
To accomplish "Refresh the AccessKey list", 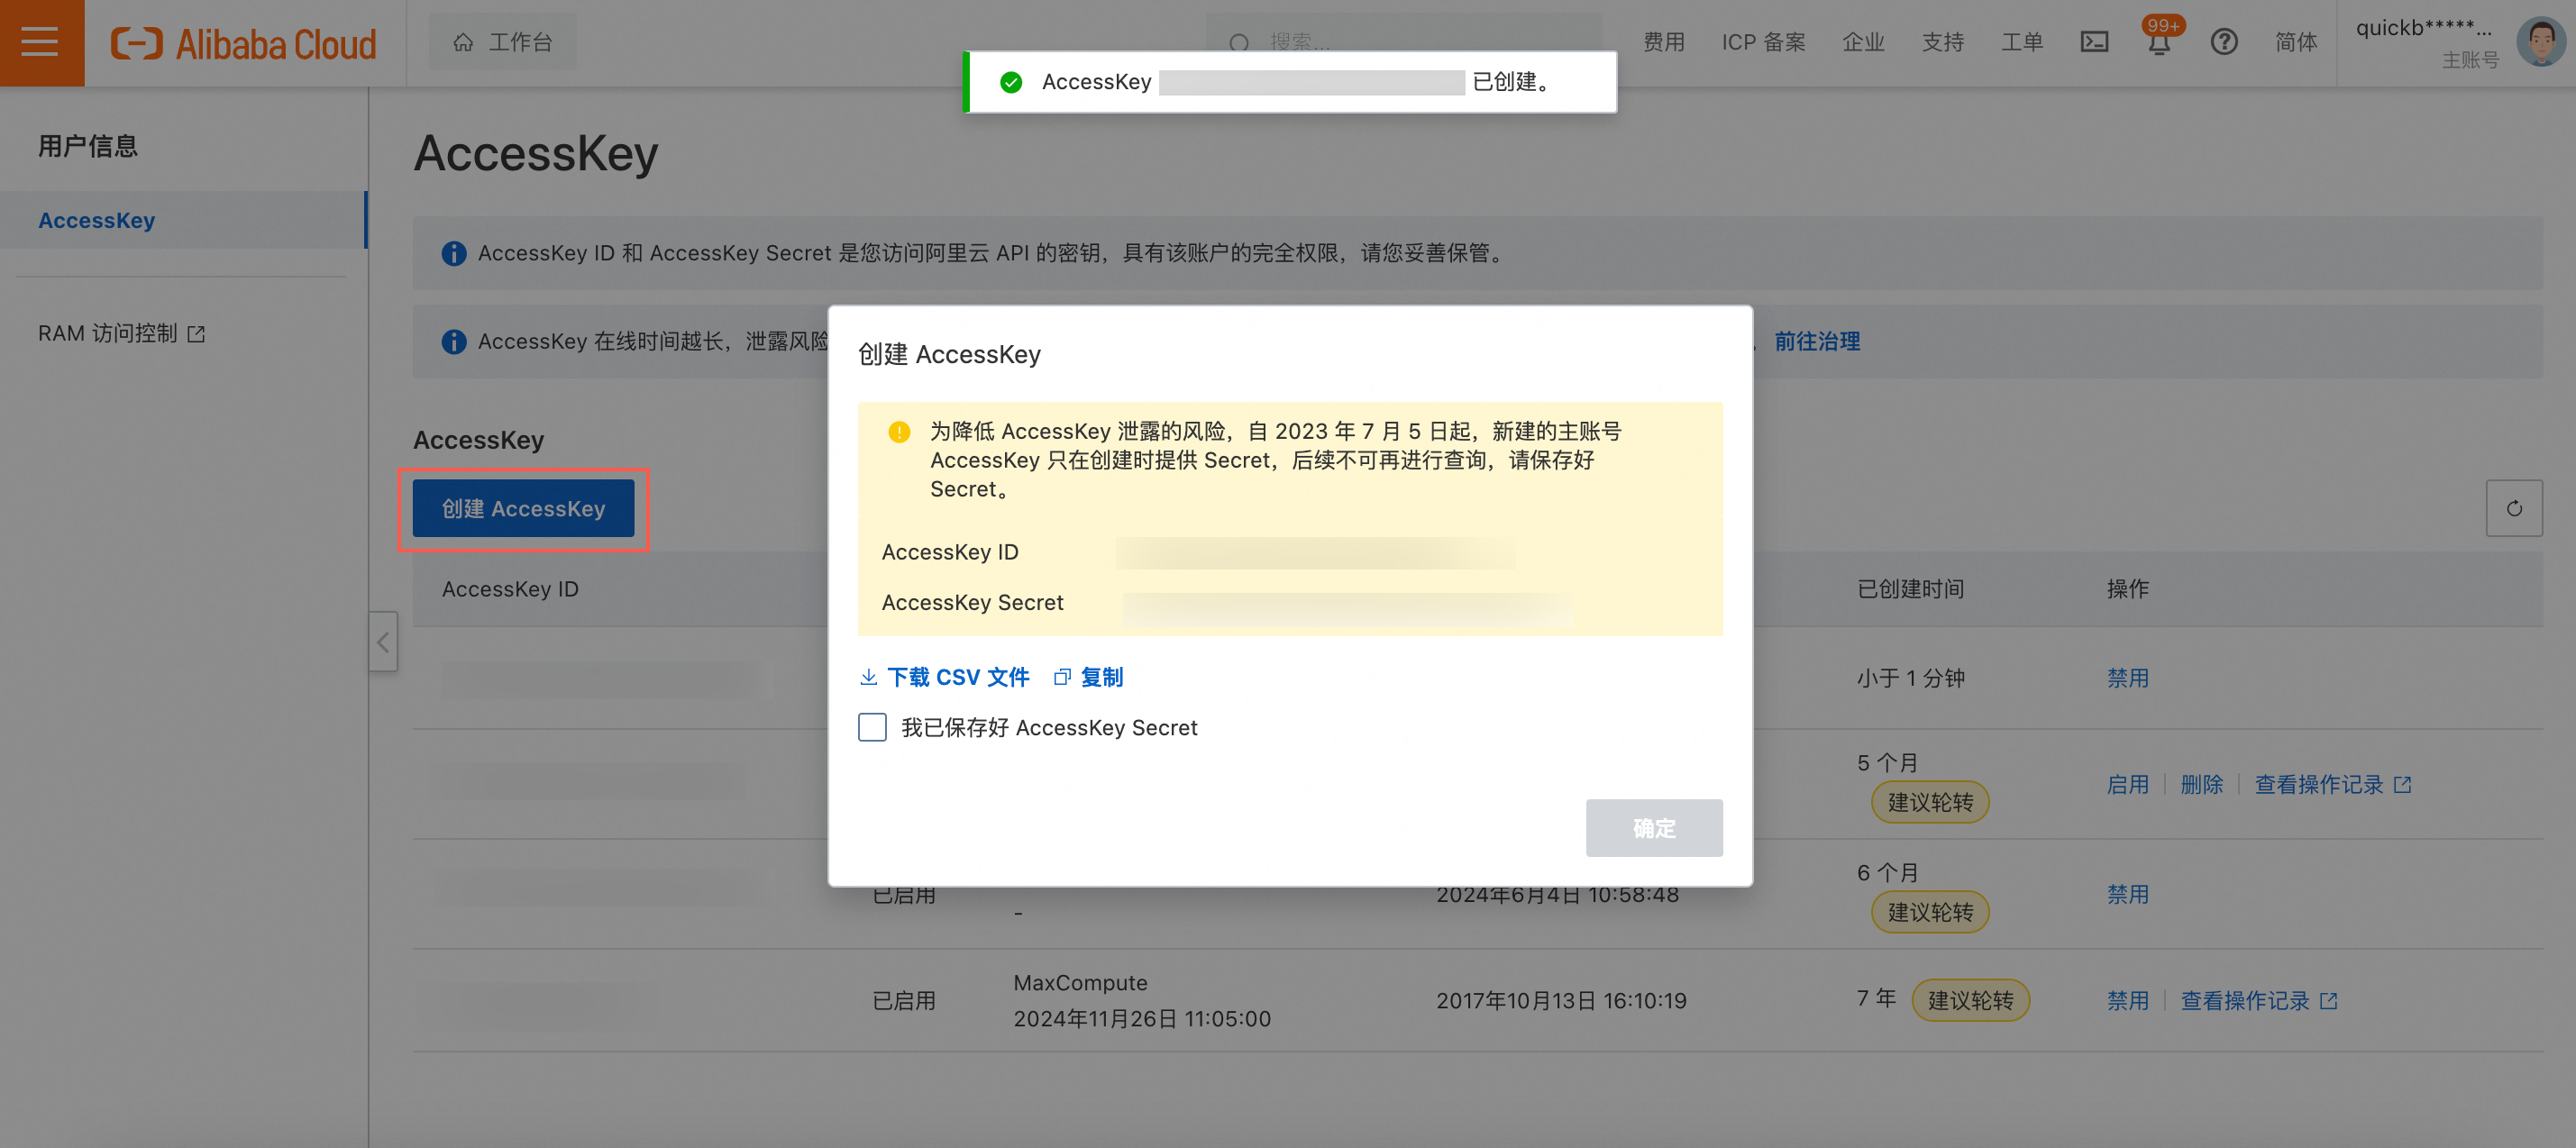I will point(2513,508).
